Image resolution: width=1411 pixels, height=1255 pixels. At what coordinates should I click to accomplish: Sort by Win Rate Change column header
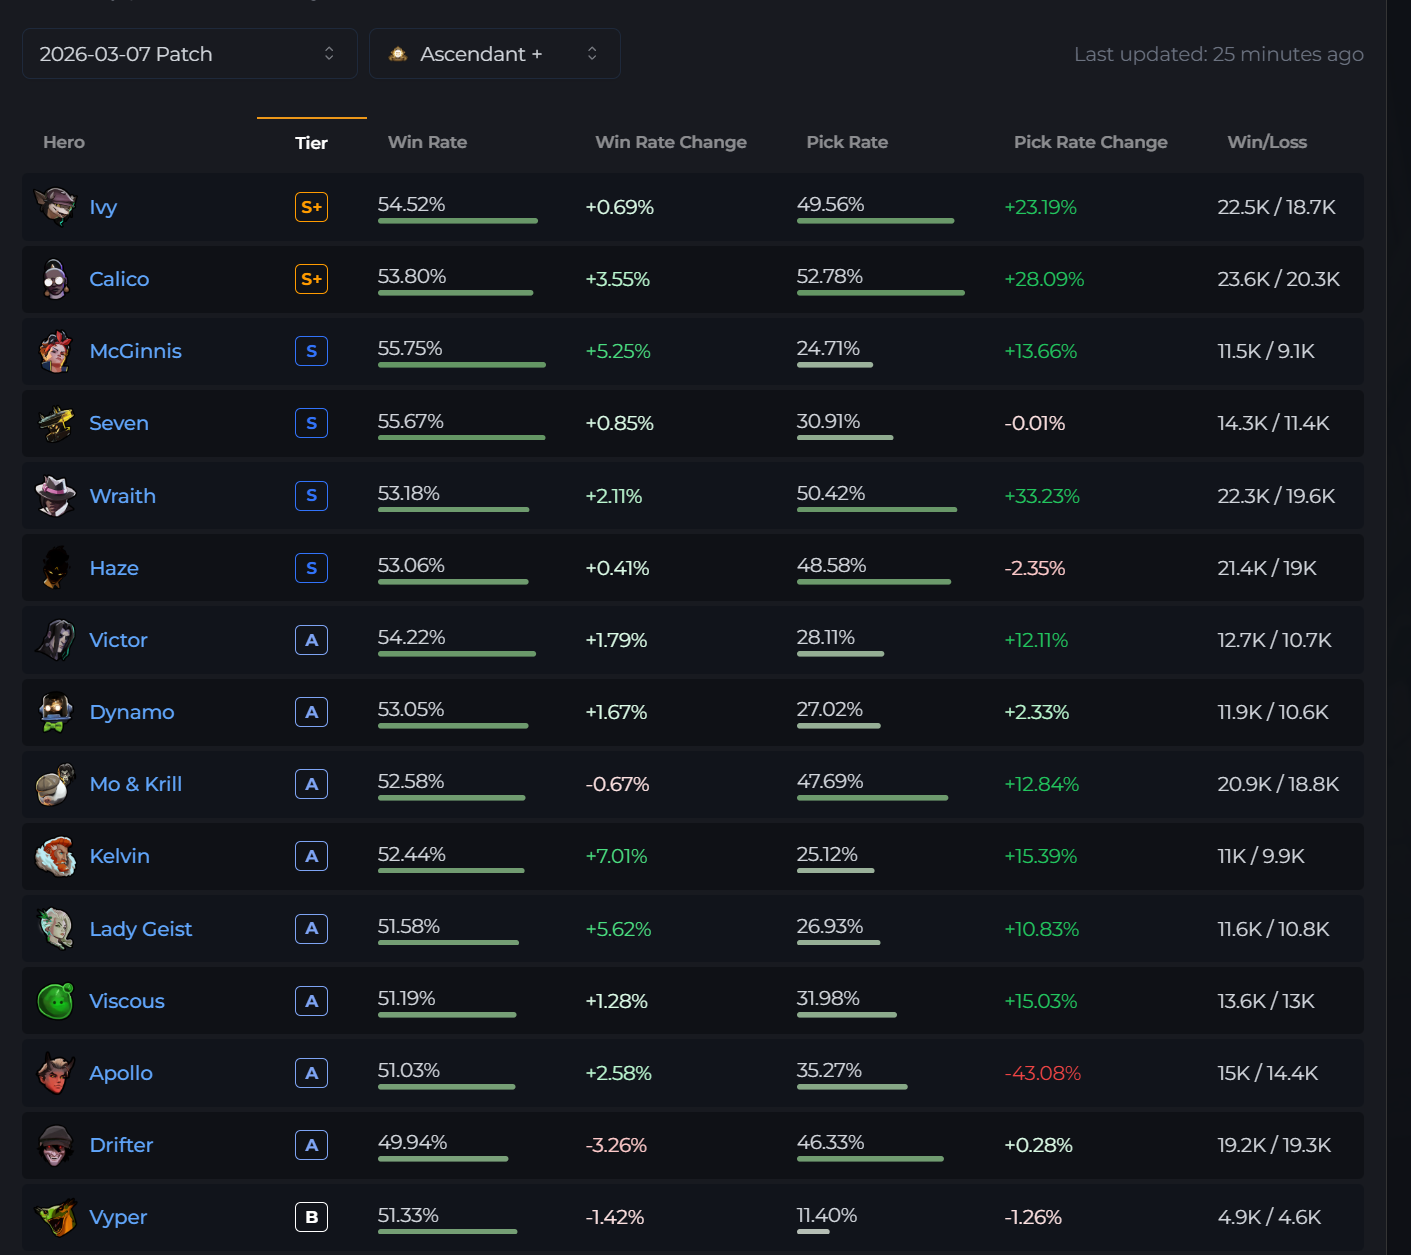click(x=671, y=142)
